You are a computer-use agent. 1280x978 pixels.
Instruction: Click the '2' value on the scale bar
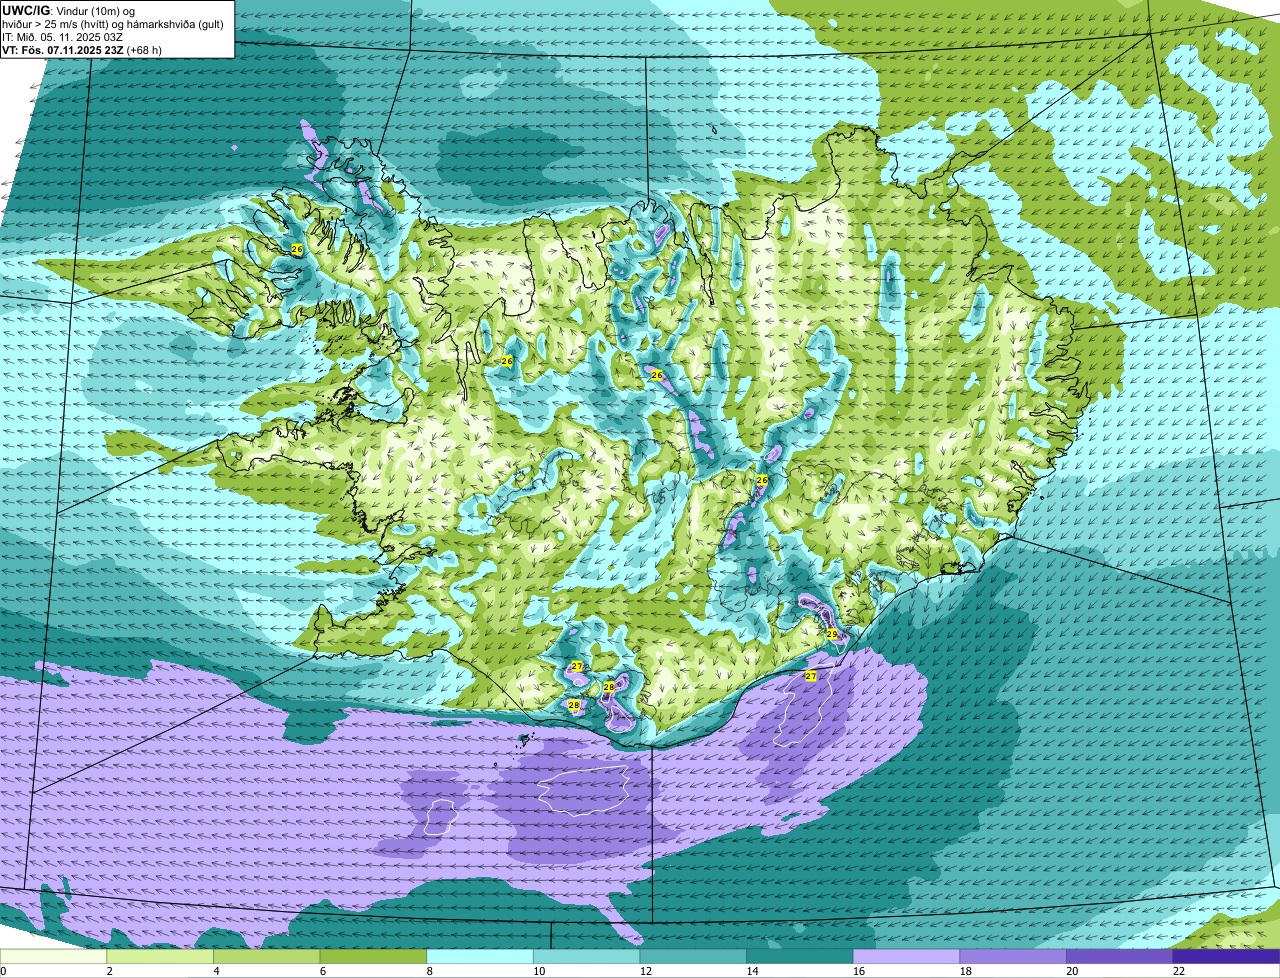pyautogui.click(x=109, y=970)
